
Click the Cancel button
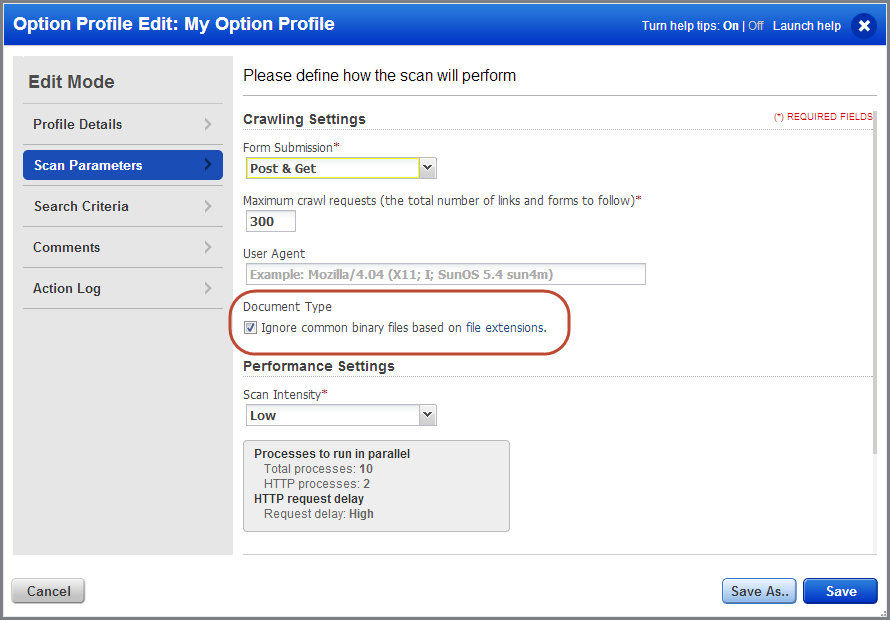coord(48,591)
